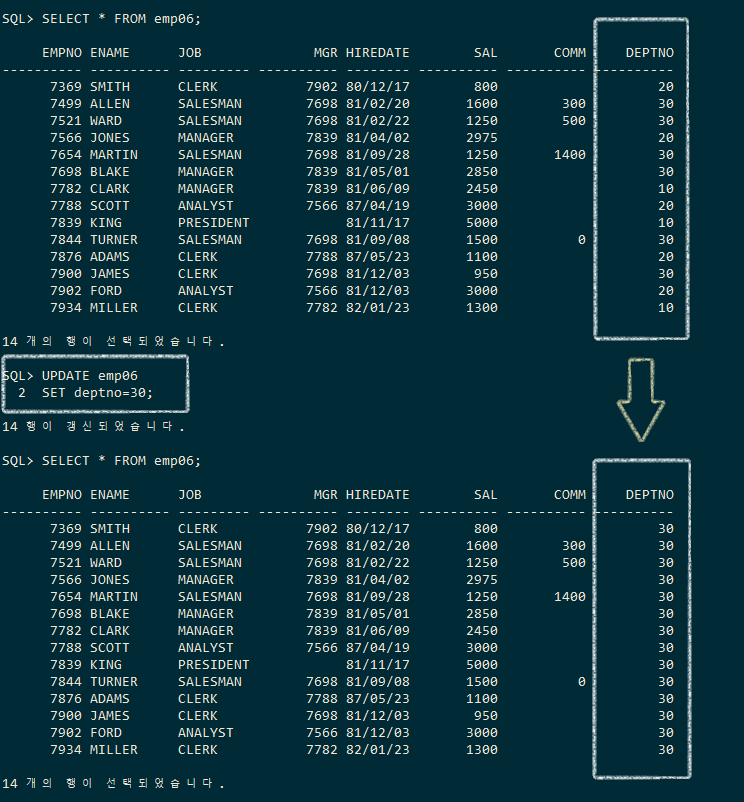Click MGR 7902 in SMITH's post-update row

point(322,529)
